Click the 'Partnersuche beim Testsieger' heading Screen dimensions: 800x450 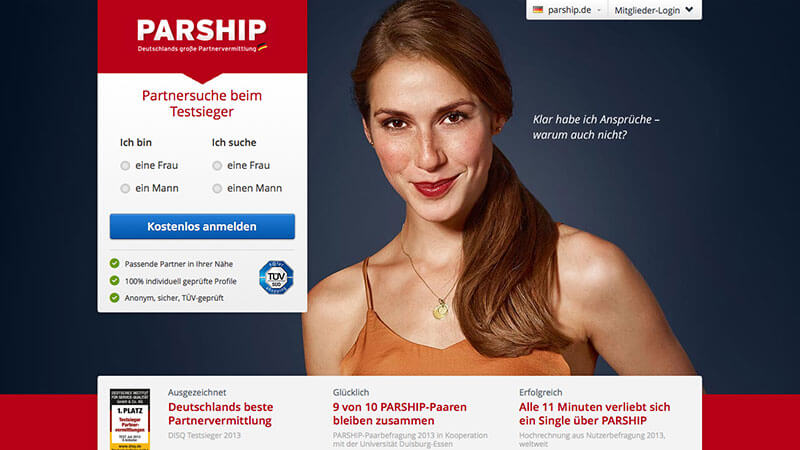(x=202, y=104)
